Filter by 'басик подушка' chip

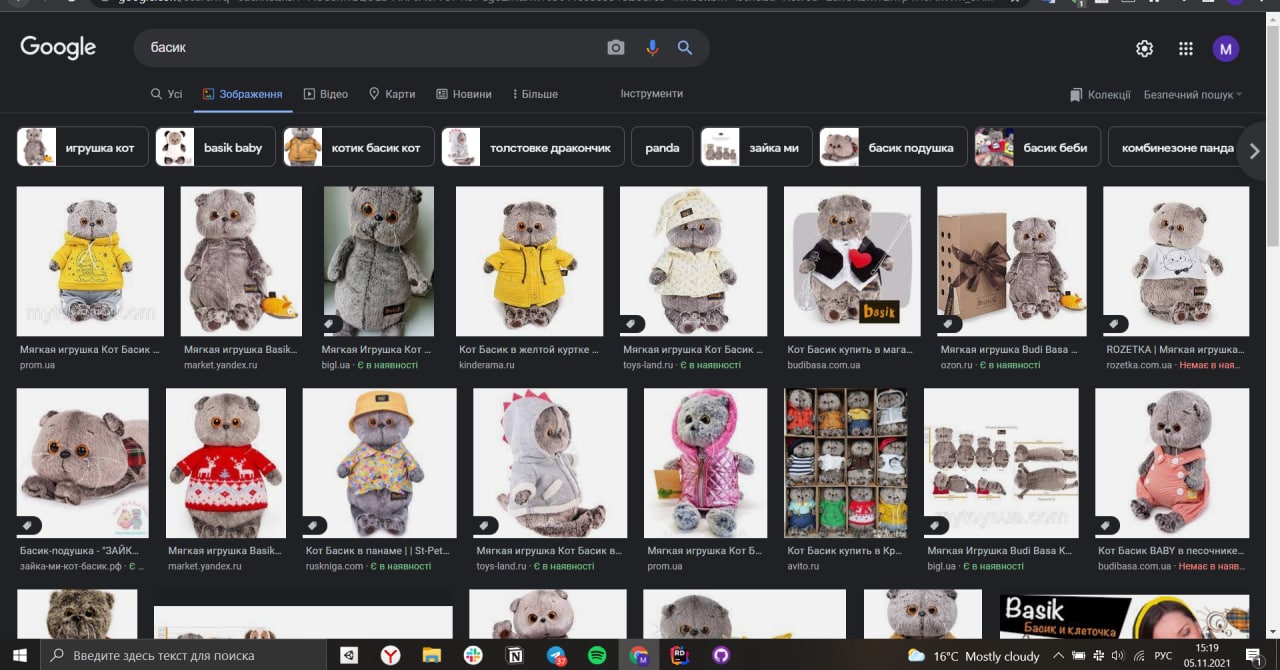point(893,147)
